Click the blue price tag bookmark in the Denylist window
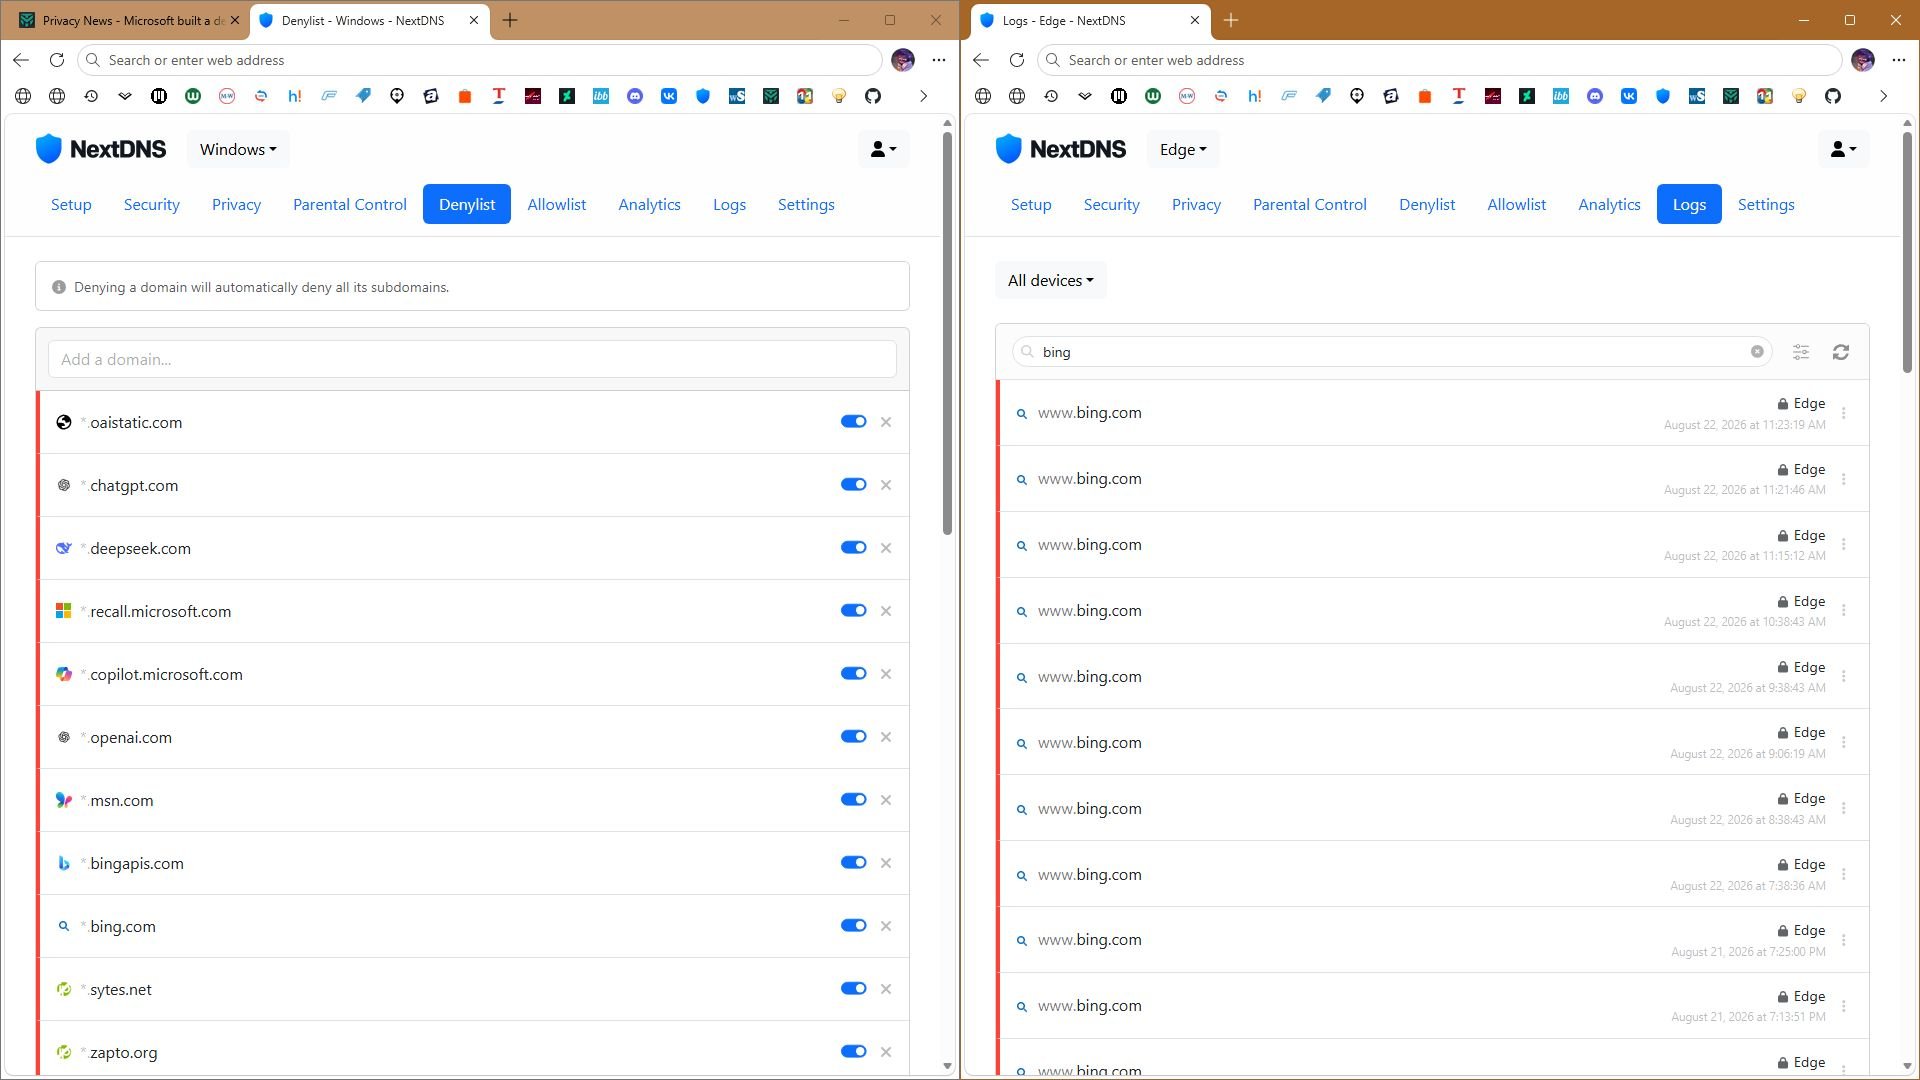 363,96
